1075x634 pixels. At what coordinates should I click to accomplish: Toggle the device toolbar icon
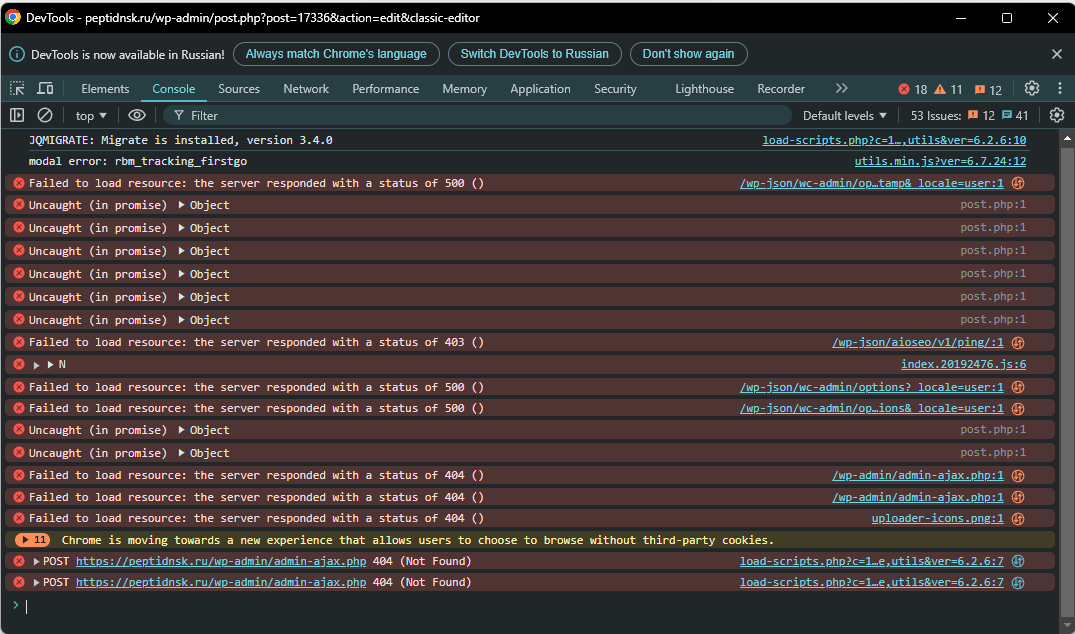click(45, 88)
